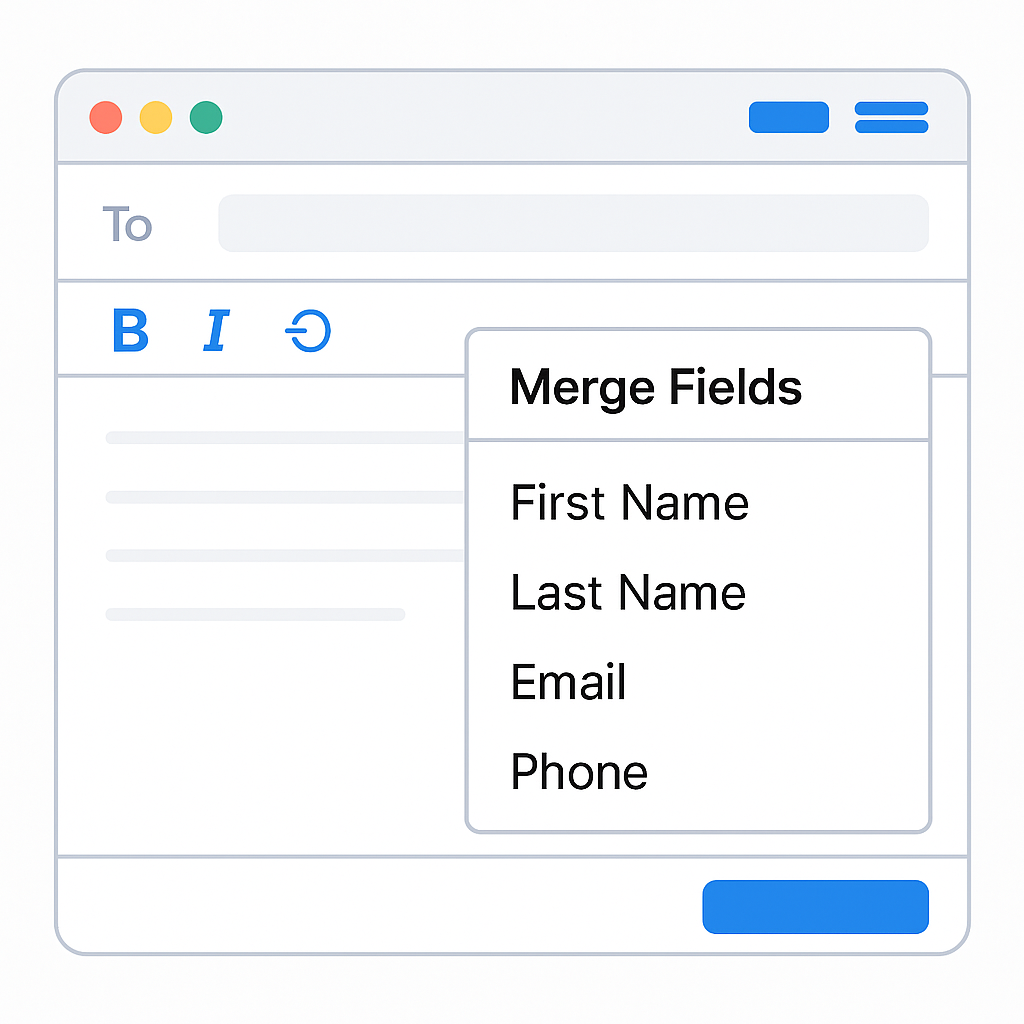Click the red window dot
The height and width of the screenshot is (1024, 1024).
pyautogui.click(x=106, y=118)
